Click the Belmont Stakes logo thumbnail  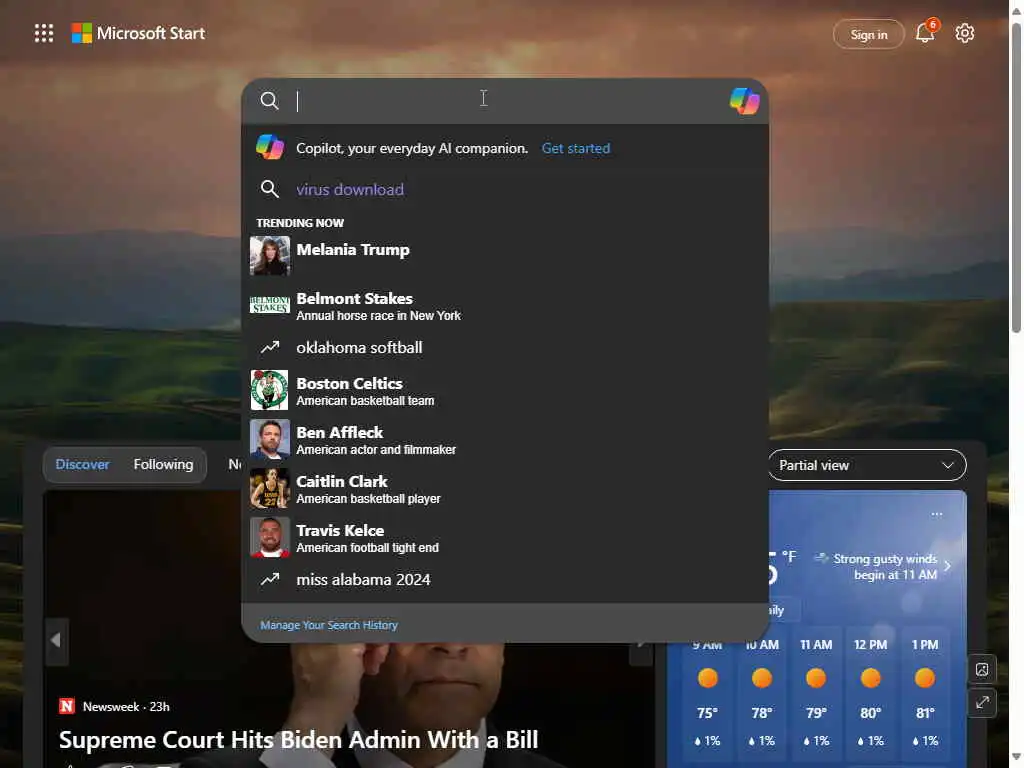(270, 305)
